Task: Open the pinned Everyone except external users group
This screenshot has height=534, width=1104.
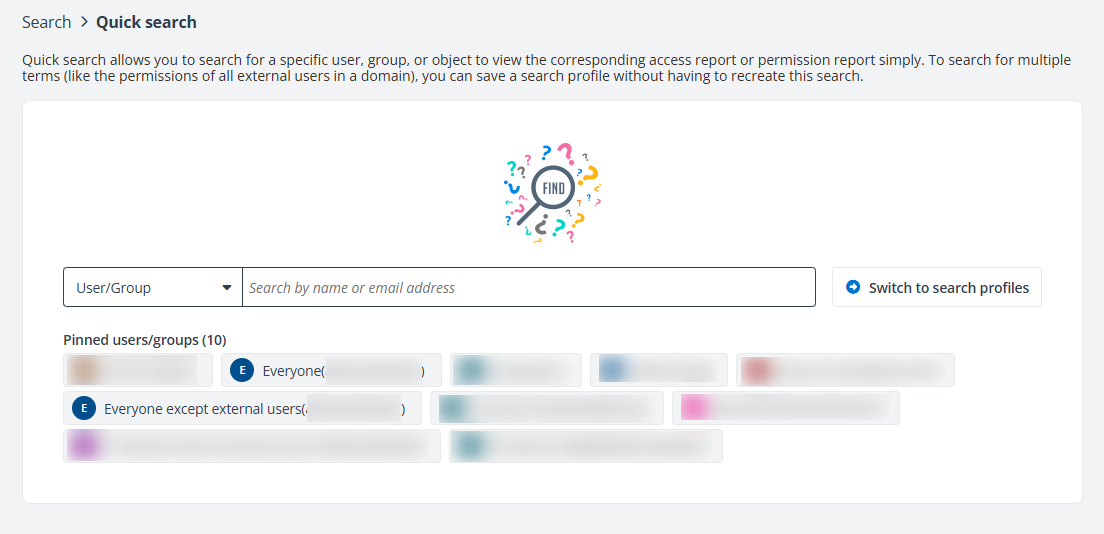Action: [x=250, y=409]
